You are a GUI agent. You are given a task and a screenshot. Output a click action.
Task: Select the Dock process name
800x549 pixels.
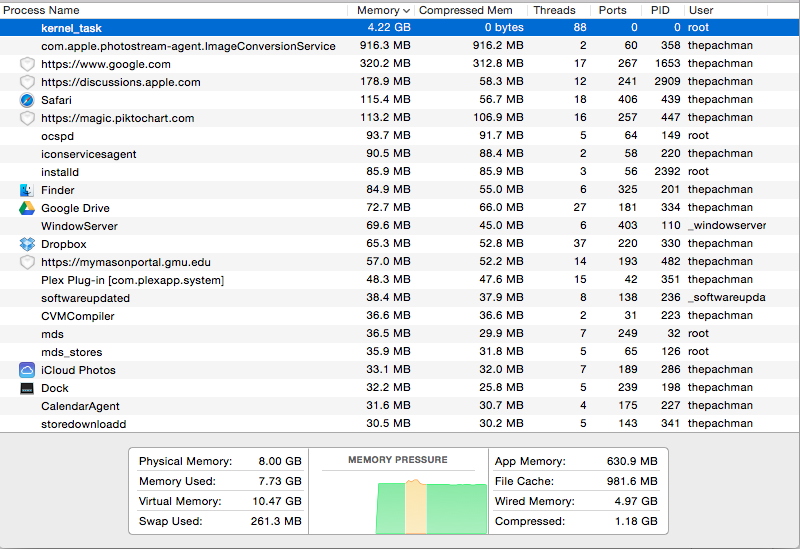tap(55, 388)
